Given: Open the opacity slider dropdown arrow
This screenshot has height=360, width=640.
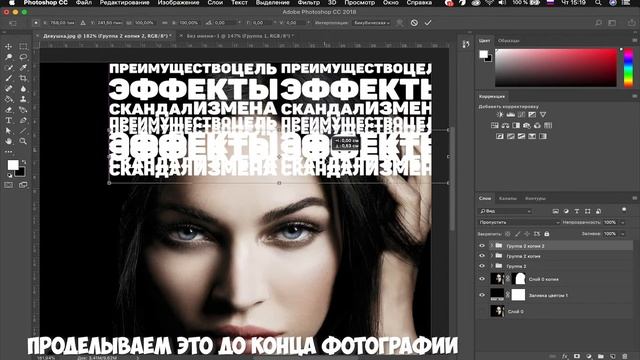Looking at the screenshot, I should tap(622, 222).
